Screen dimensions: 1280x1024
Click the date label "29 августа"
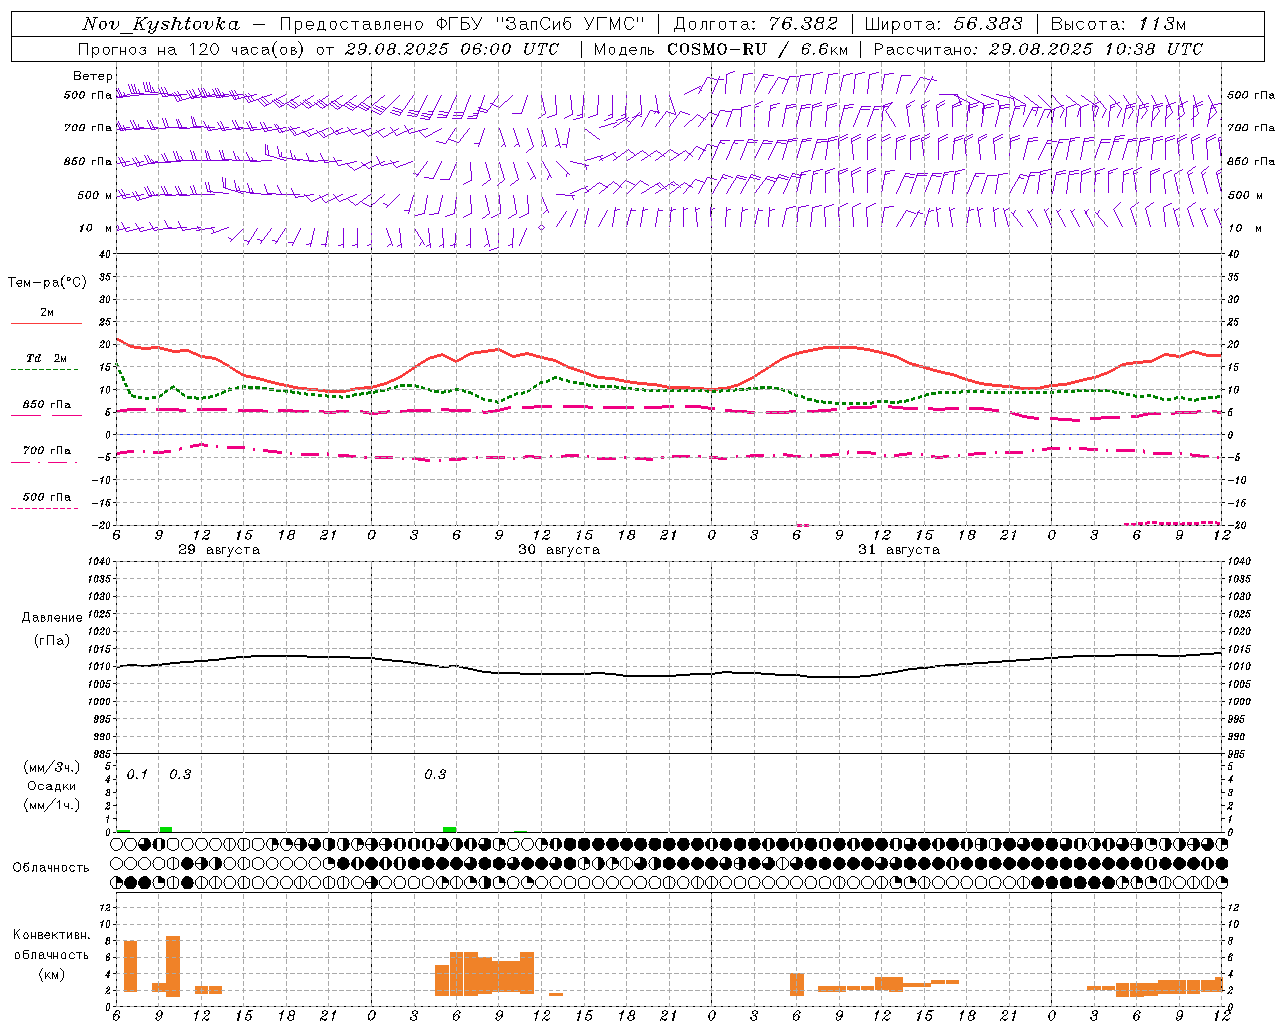click(219, 550)
